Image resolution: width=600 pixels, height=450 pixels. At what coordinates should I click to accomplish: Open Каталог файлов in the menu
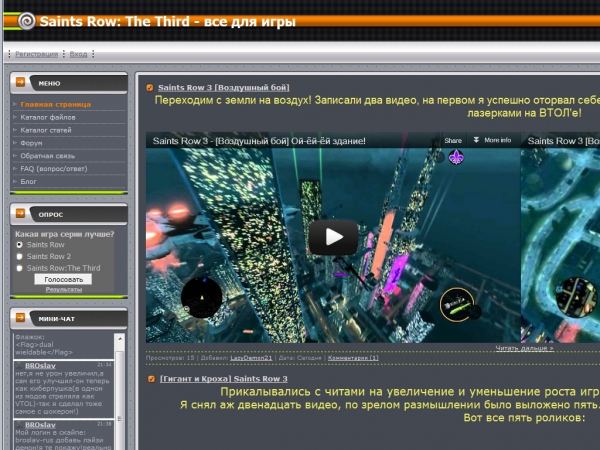[48, 117]
